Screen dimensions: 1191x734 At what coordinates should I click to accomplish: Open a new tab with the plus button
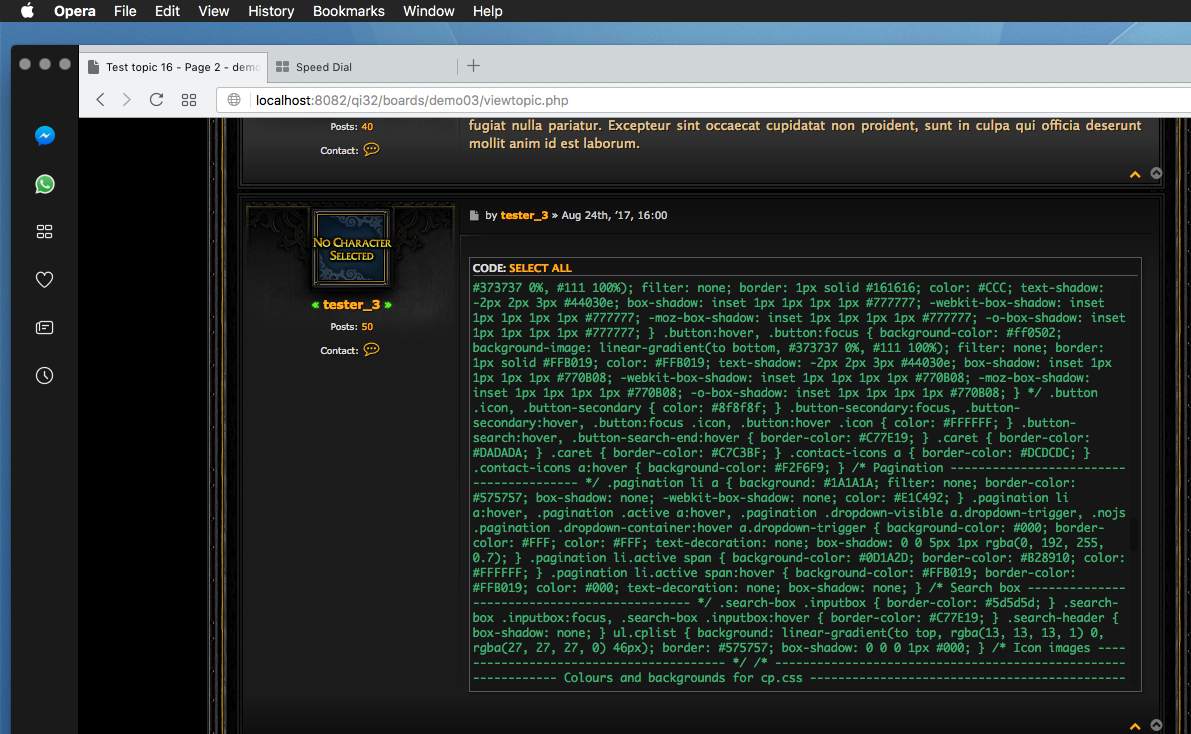[x=472, y=64]
